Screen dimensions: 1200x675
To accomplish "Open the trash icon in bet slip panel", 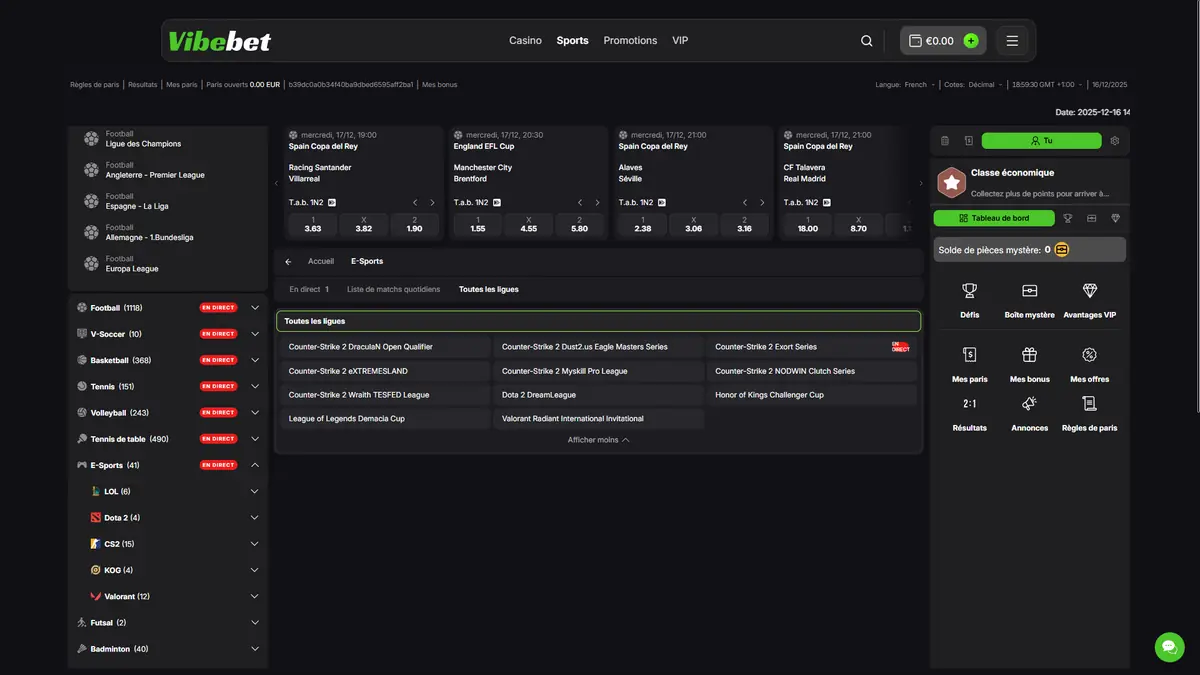I will (945, 141).
